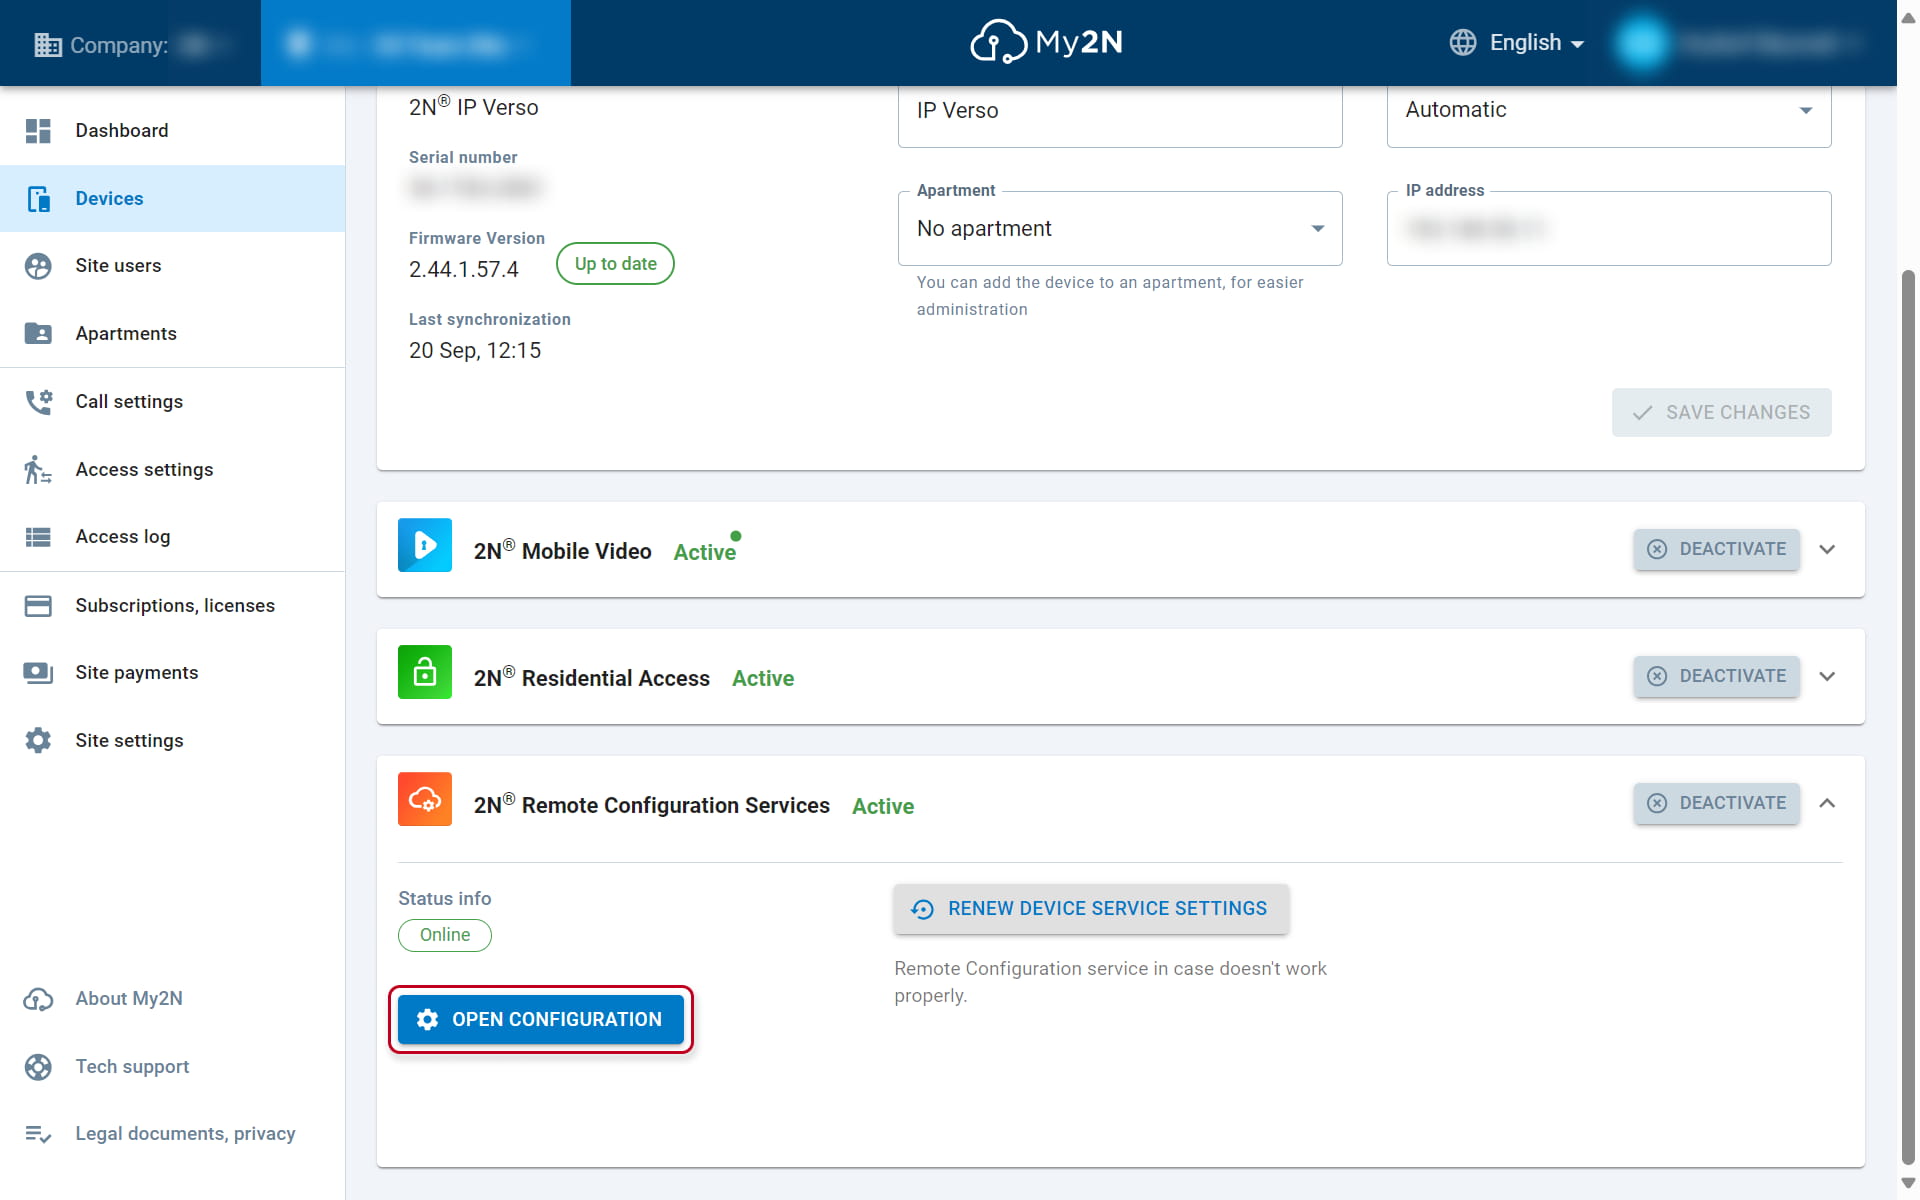Click the page vertical scrollbar

1908,716
